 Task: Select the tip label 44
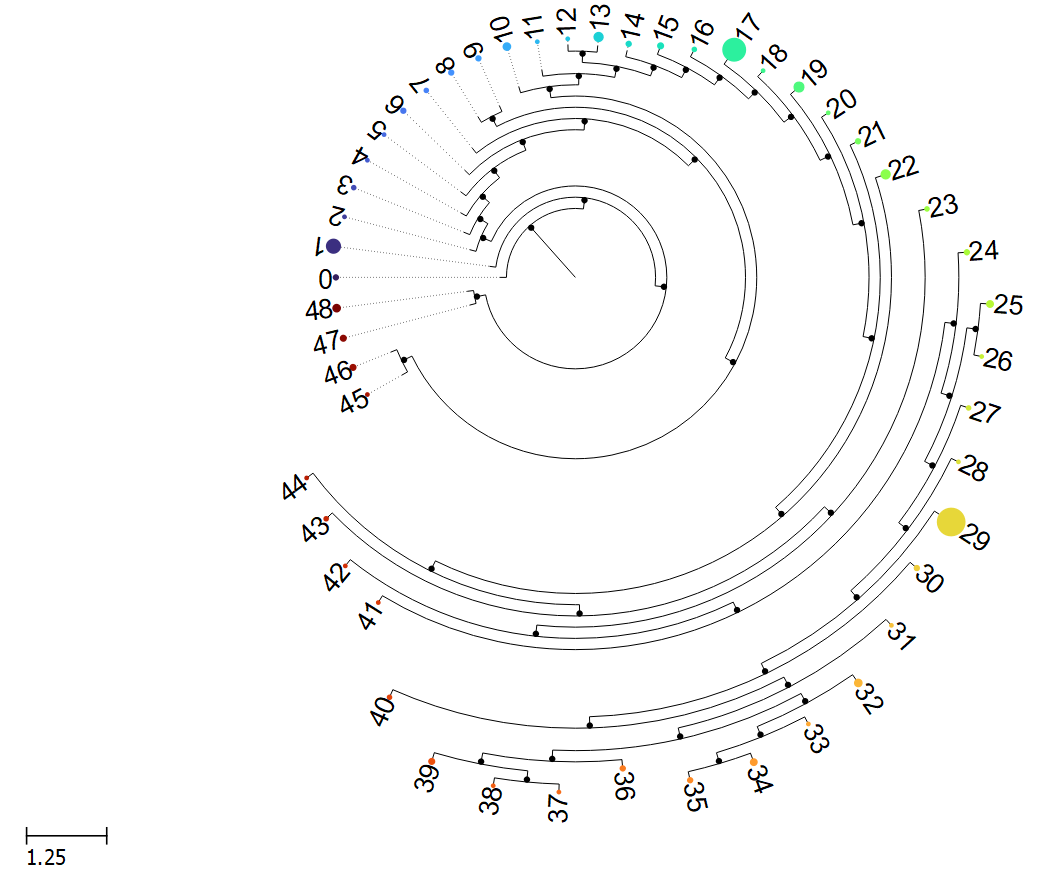point(291,489)
